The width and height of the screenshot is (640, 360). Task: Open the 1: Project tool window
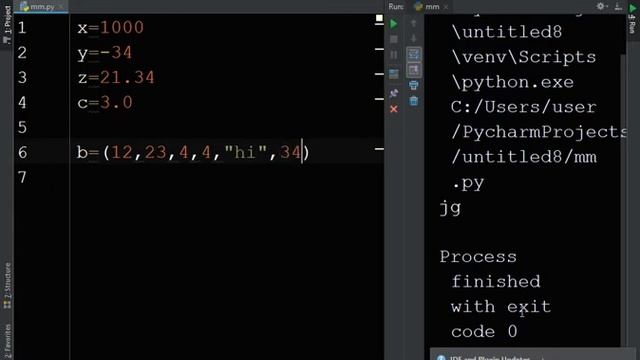click(x=7, y=23)
